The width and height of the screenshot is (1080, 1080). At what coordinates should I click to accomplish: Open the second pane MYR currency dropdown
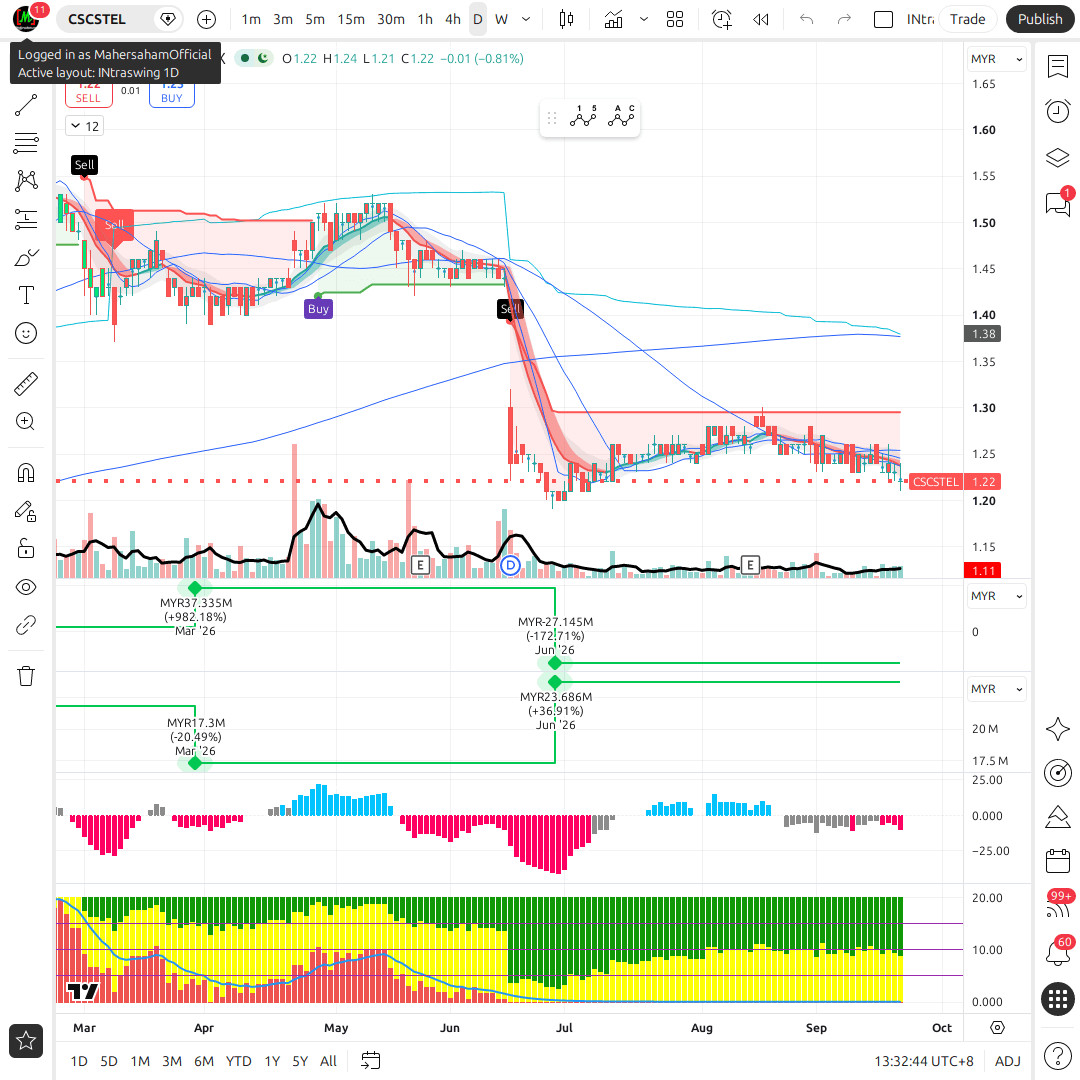click(996, 596)
